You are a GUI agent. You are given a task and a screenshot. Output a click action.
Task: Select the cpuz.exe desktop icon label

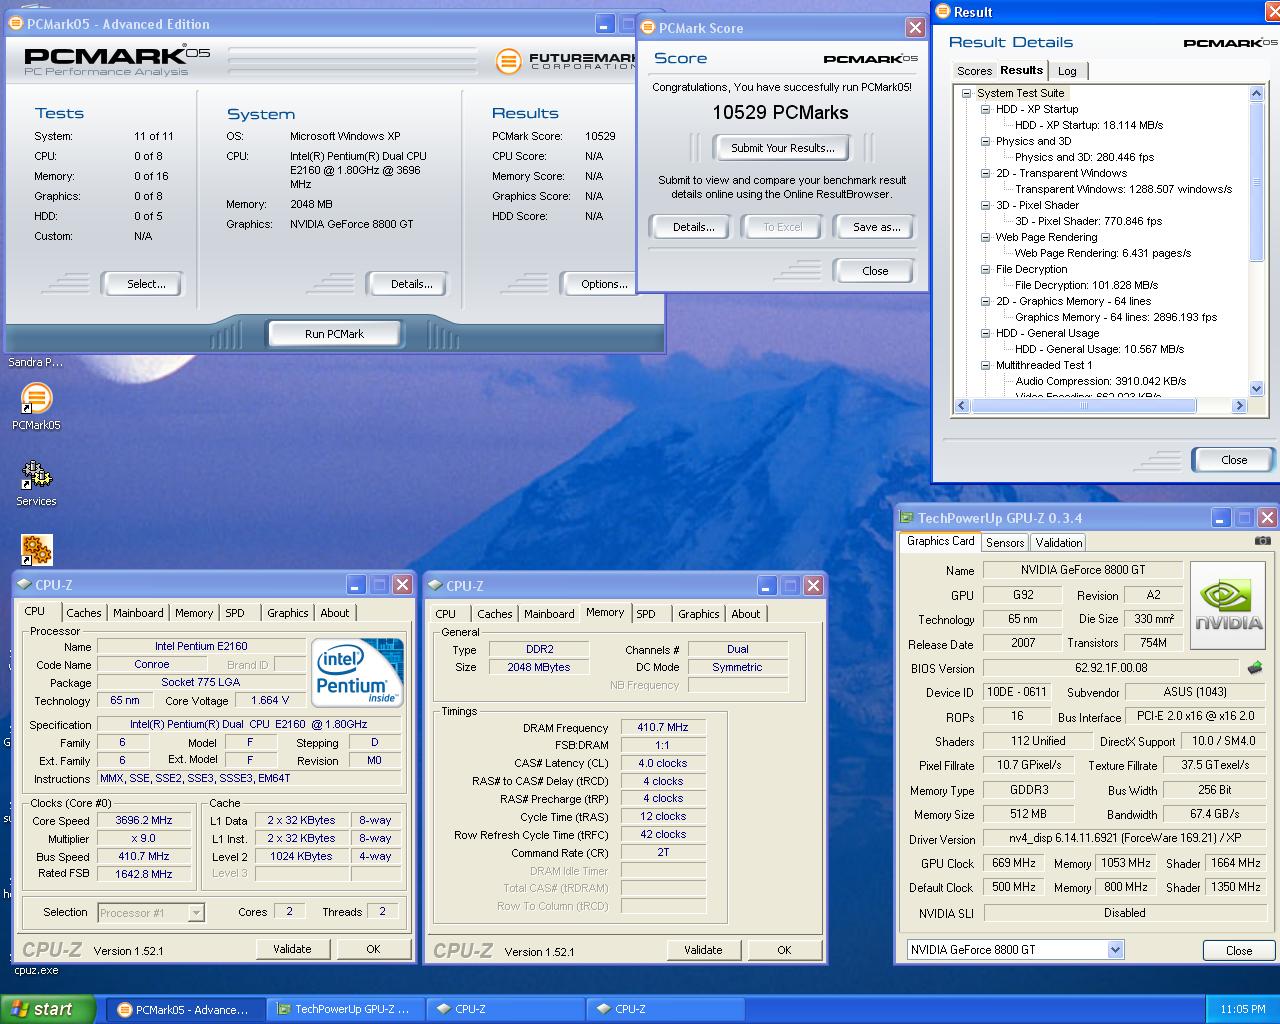[x=36, y=970]
